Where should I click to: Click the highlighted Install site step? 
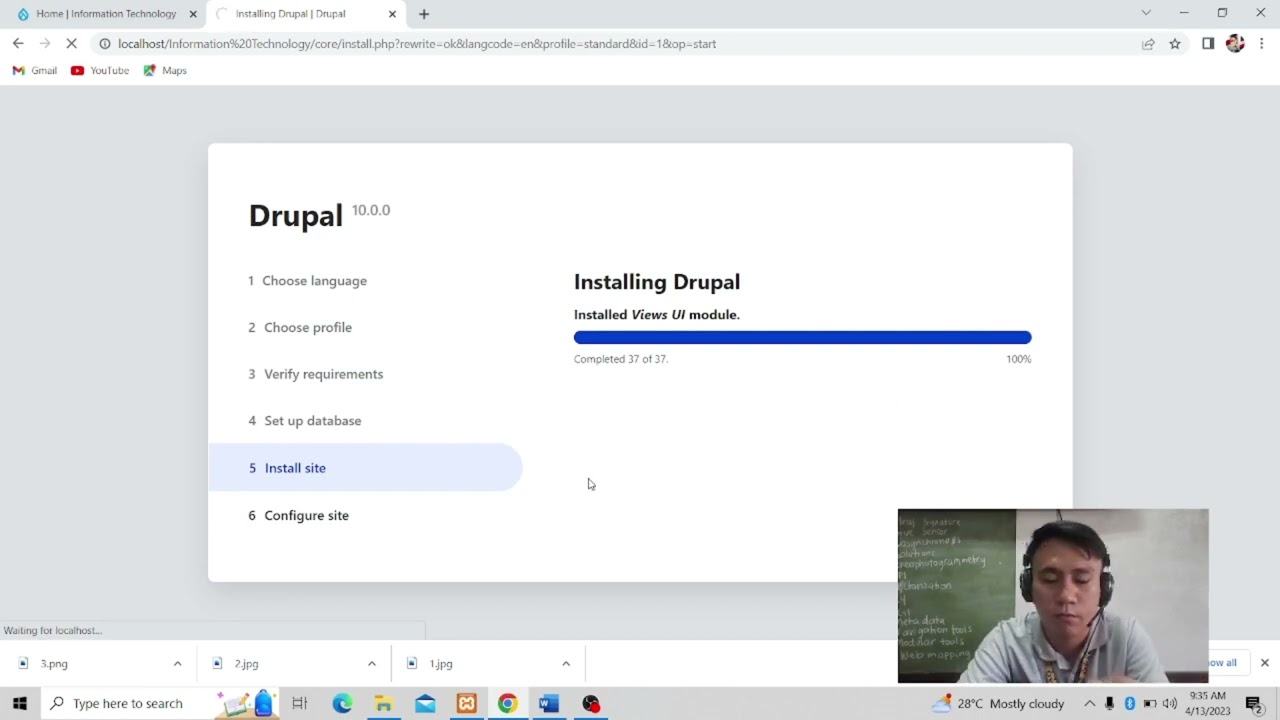point(365,468)
